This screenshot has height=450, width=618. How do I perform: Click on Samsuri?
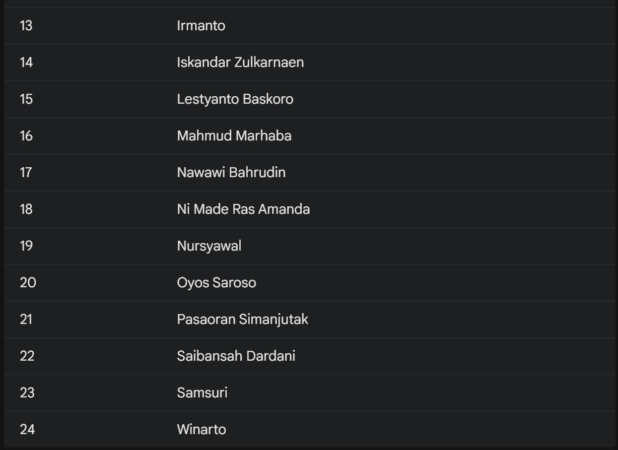(x=202, y=393)
